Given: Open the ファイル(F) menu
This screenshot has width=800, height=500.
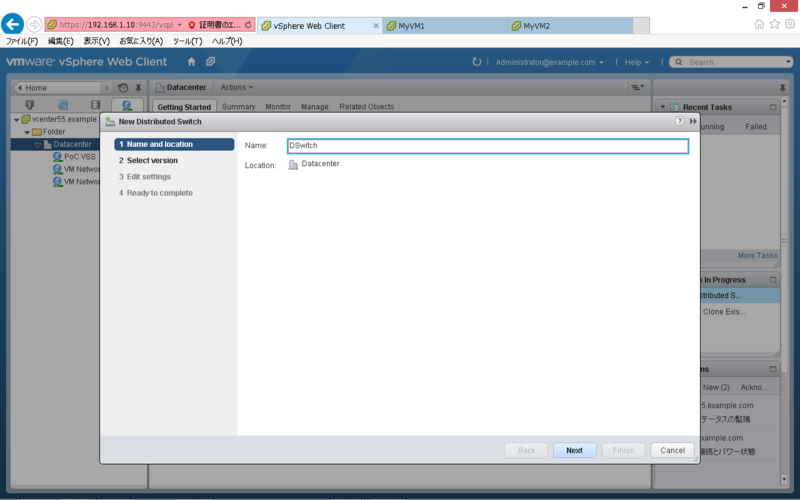Looking at the screenshot, I should coord(22,41).
